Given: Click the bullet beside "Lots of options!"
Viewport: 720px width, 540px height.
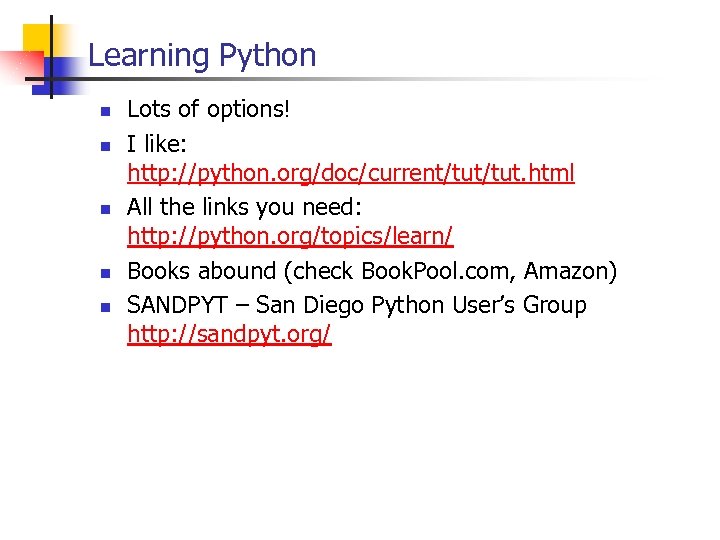Looking at the screenshot, I should [x=102, y=111].
